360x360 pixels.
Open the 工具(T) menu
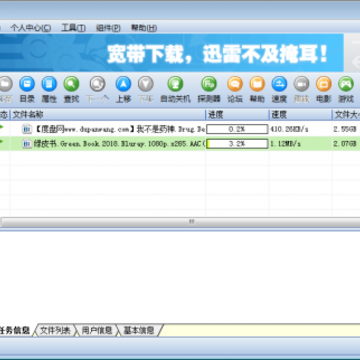coord(73,28)
